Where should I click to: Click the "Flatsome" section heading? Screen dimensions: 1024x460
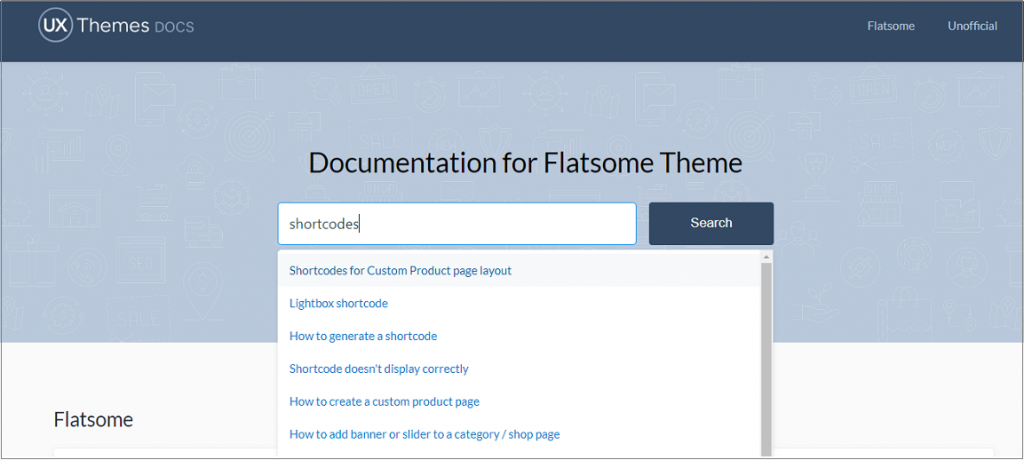(x=93, y=419)
